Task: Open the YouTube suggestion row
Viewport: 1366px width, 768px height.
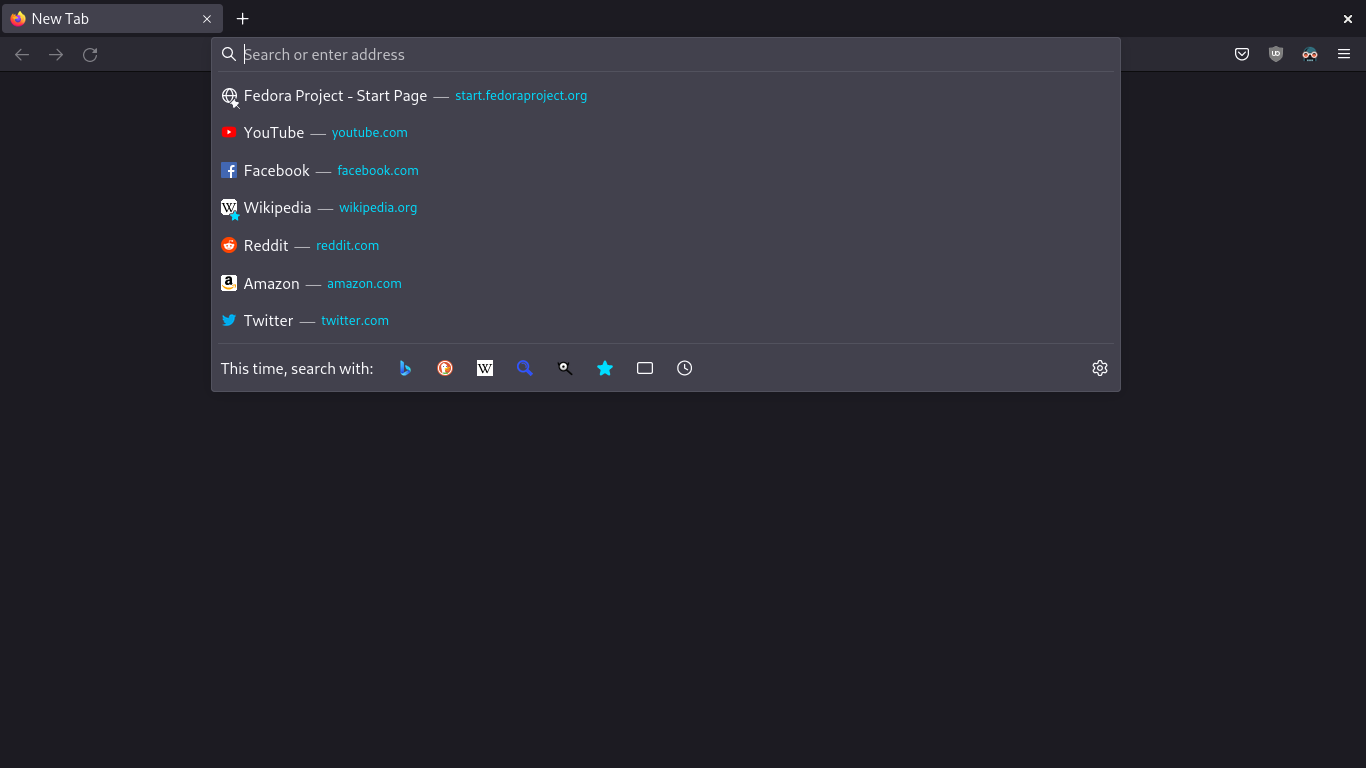Action: [x=665, y=133]
